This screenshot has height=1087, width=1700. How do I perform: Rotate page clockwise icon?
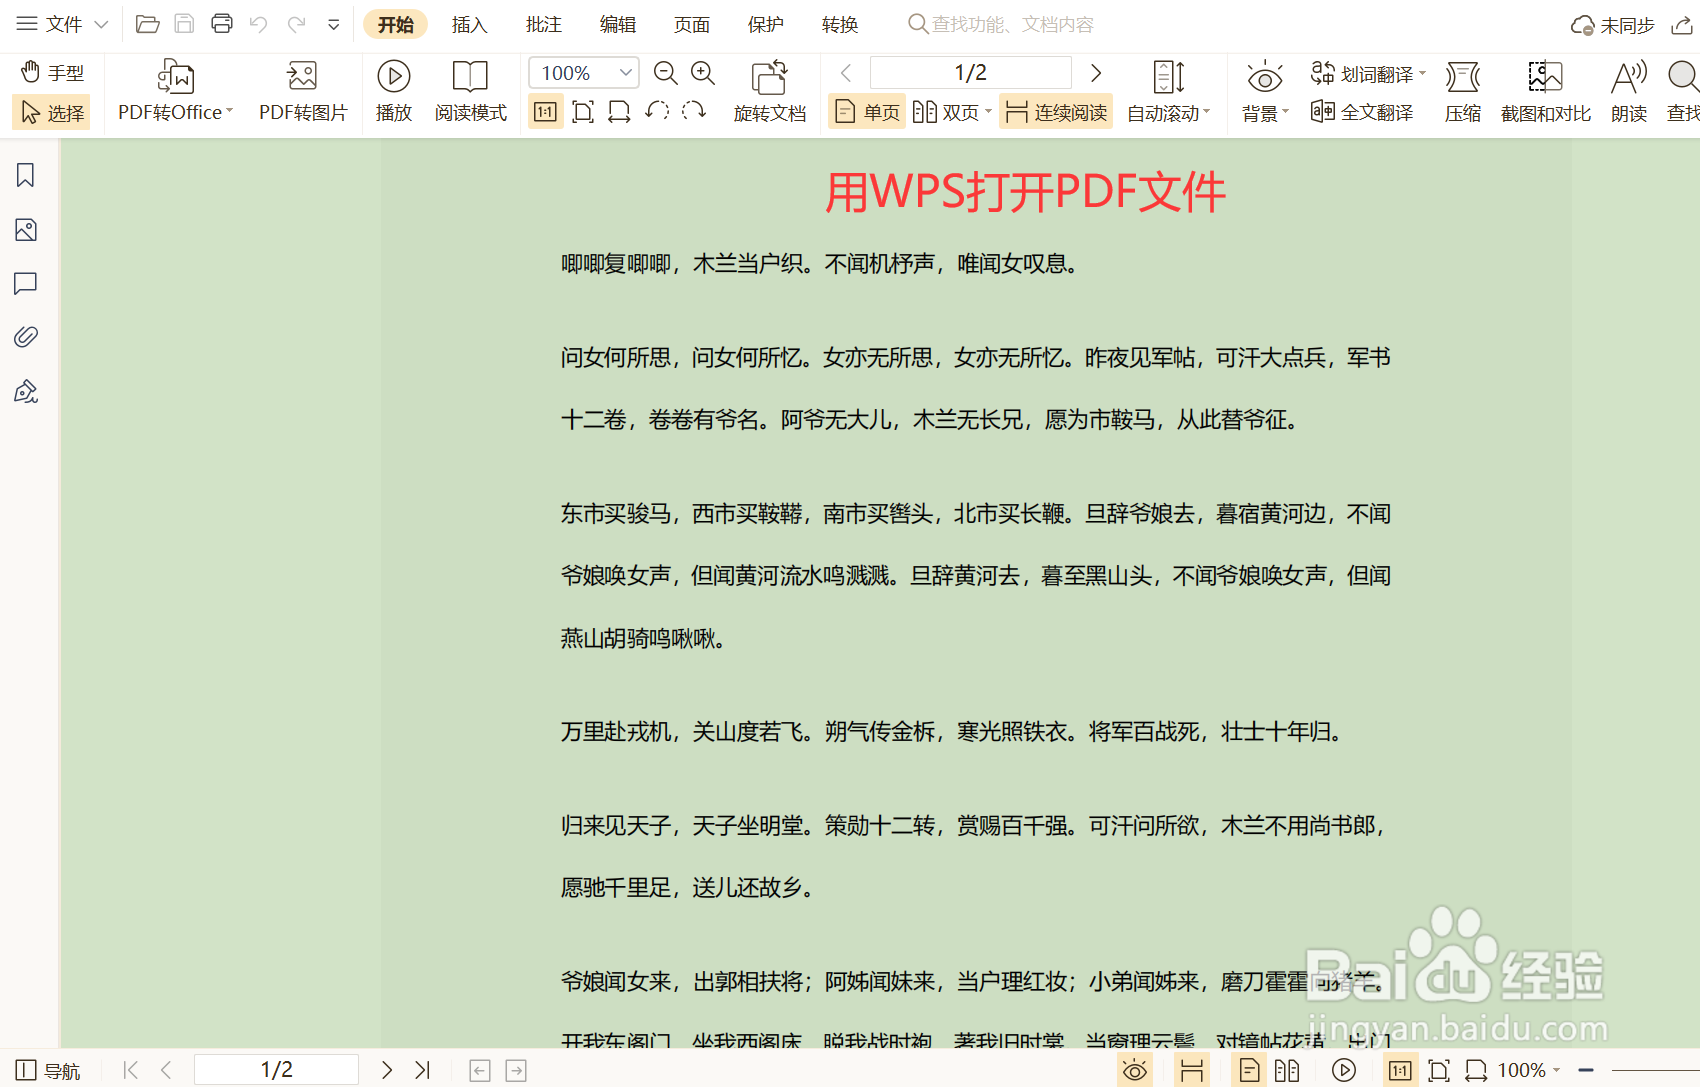click(x=694, y=111)
